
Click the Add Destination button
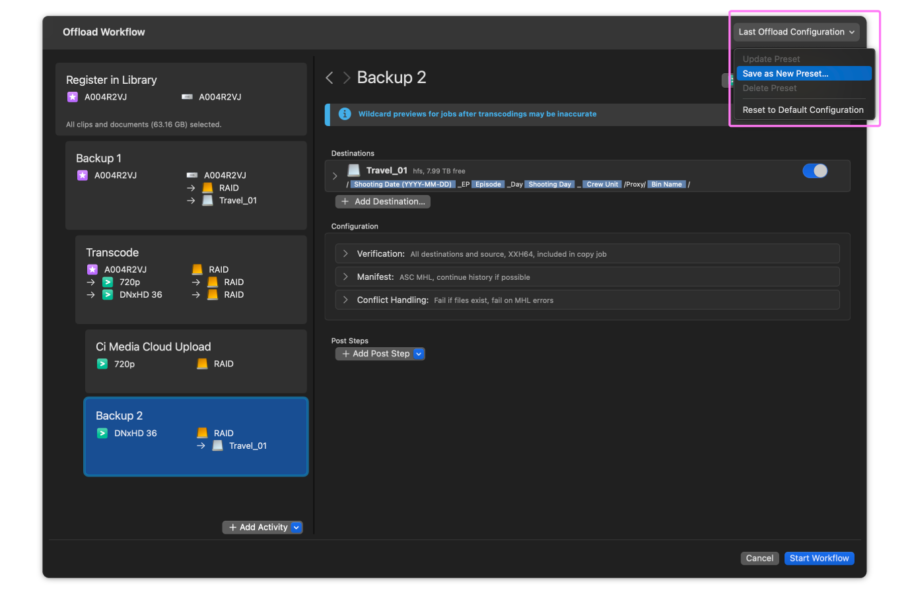pos(382,201)
